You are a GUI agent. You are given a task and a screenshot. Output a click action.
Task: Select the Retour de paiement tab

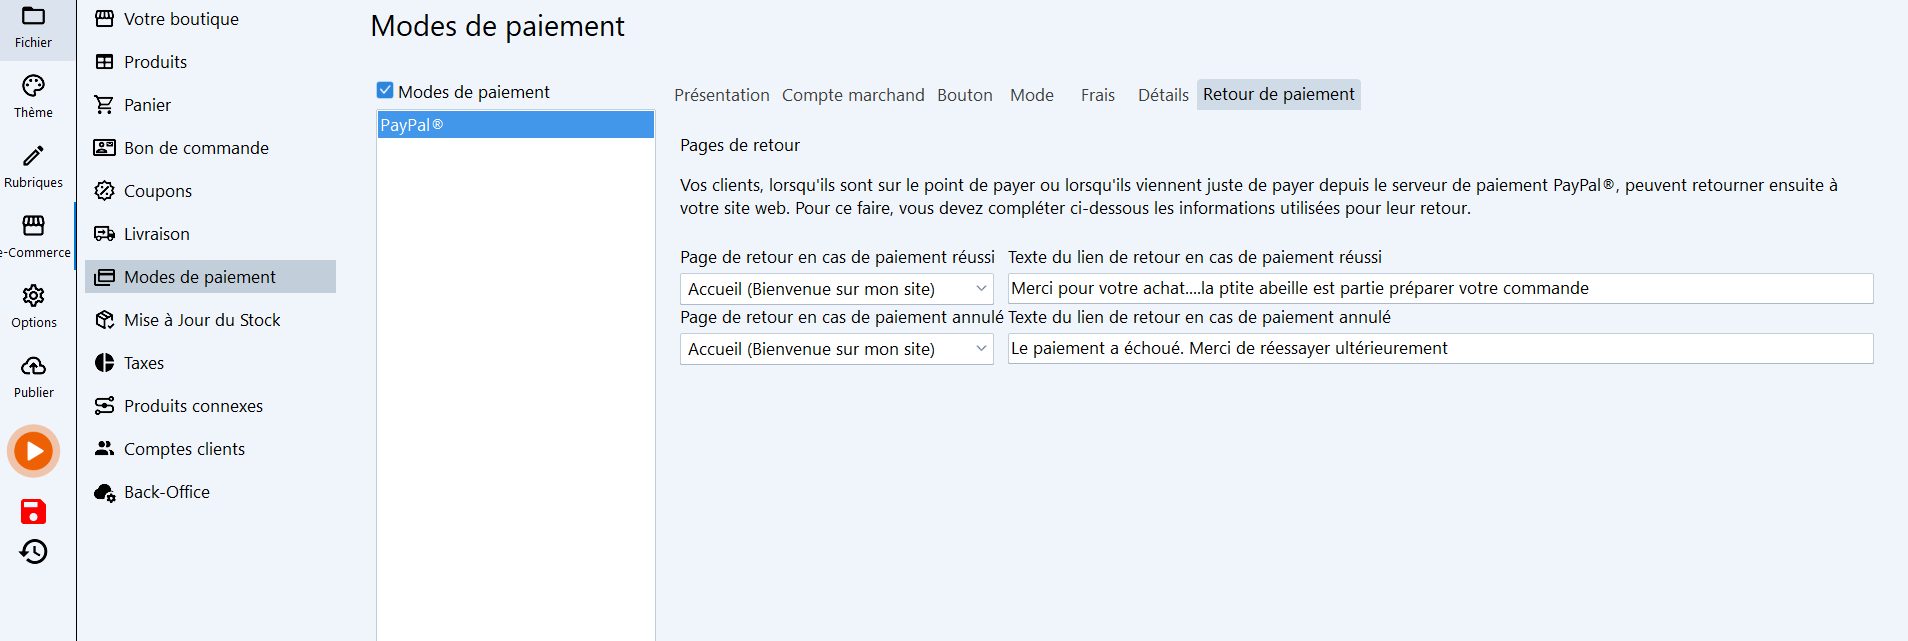(x=1279, y=94)
